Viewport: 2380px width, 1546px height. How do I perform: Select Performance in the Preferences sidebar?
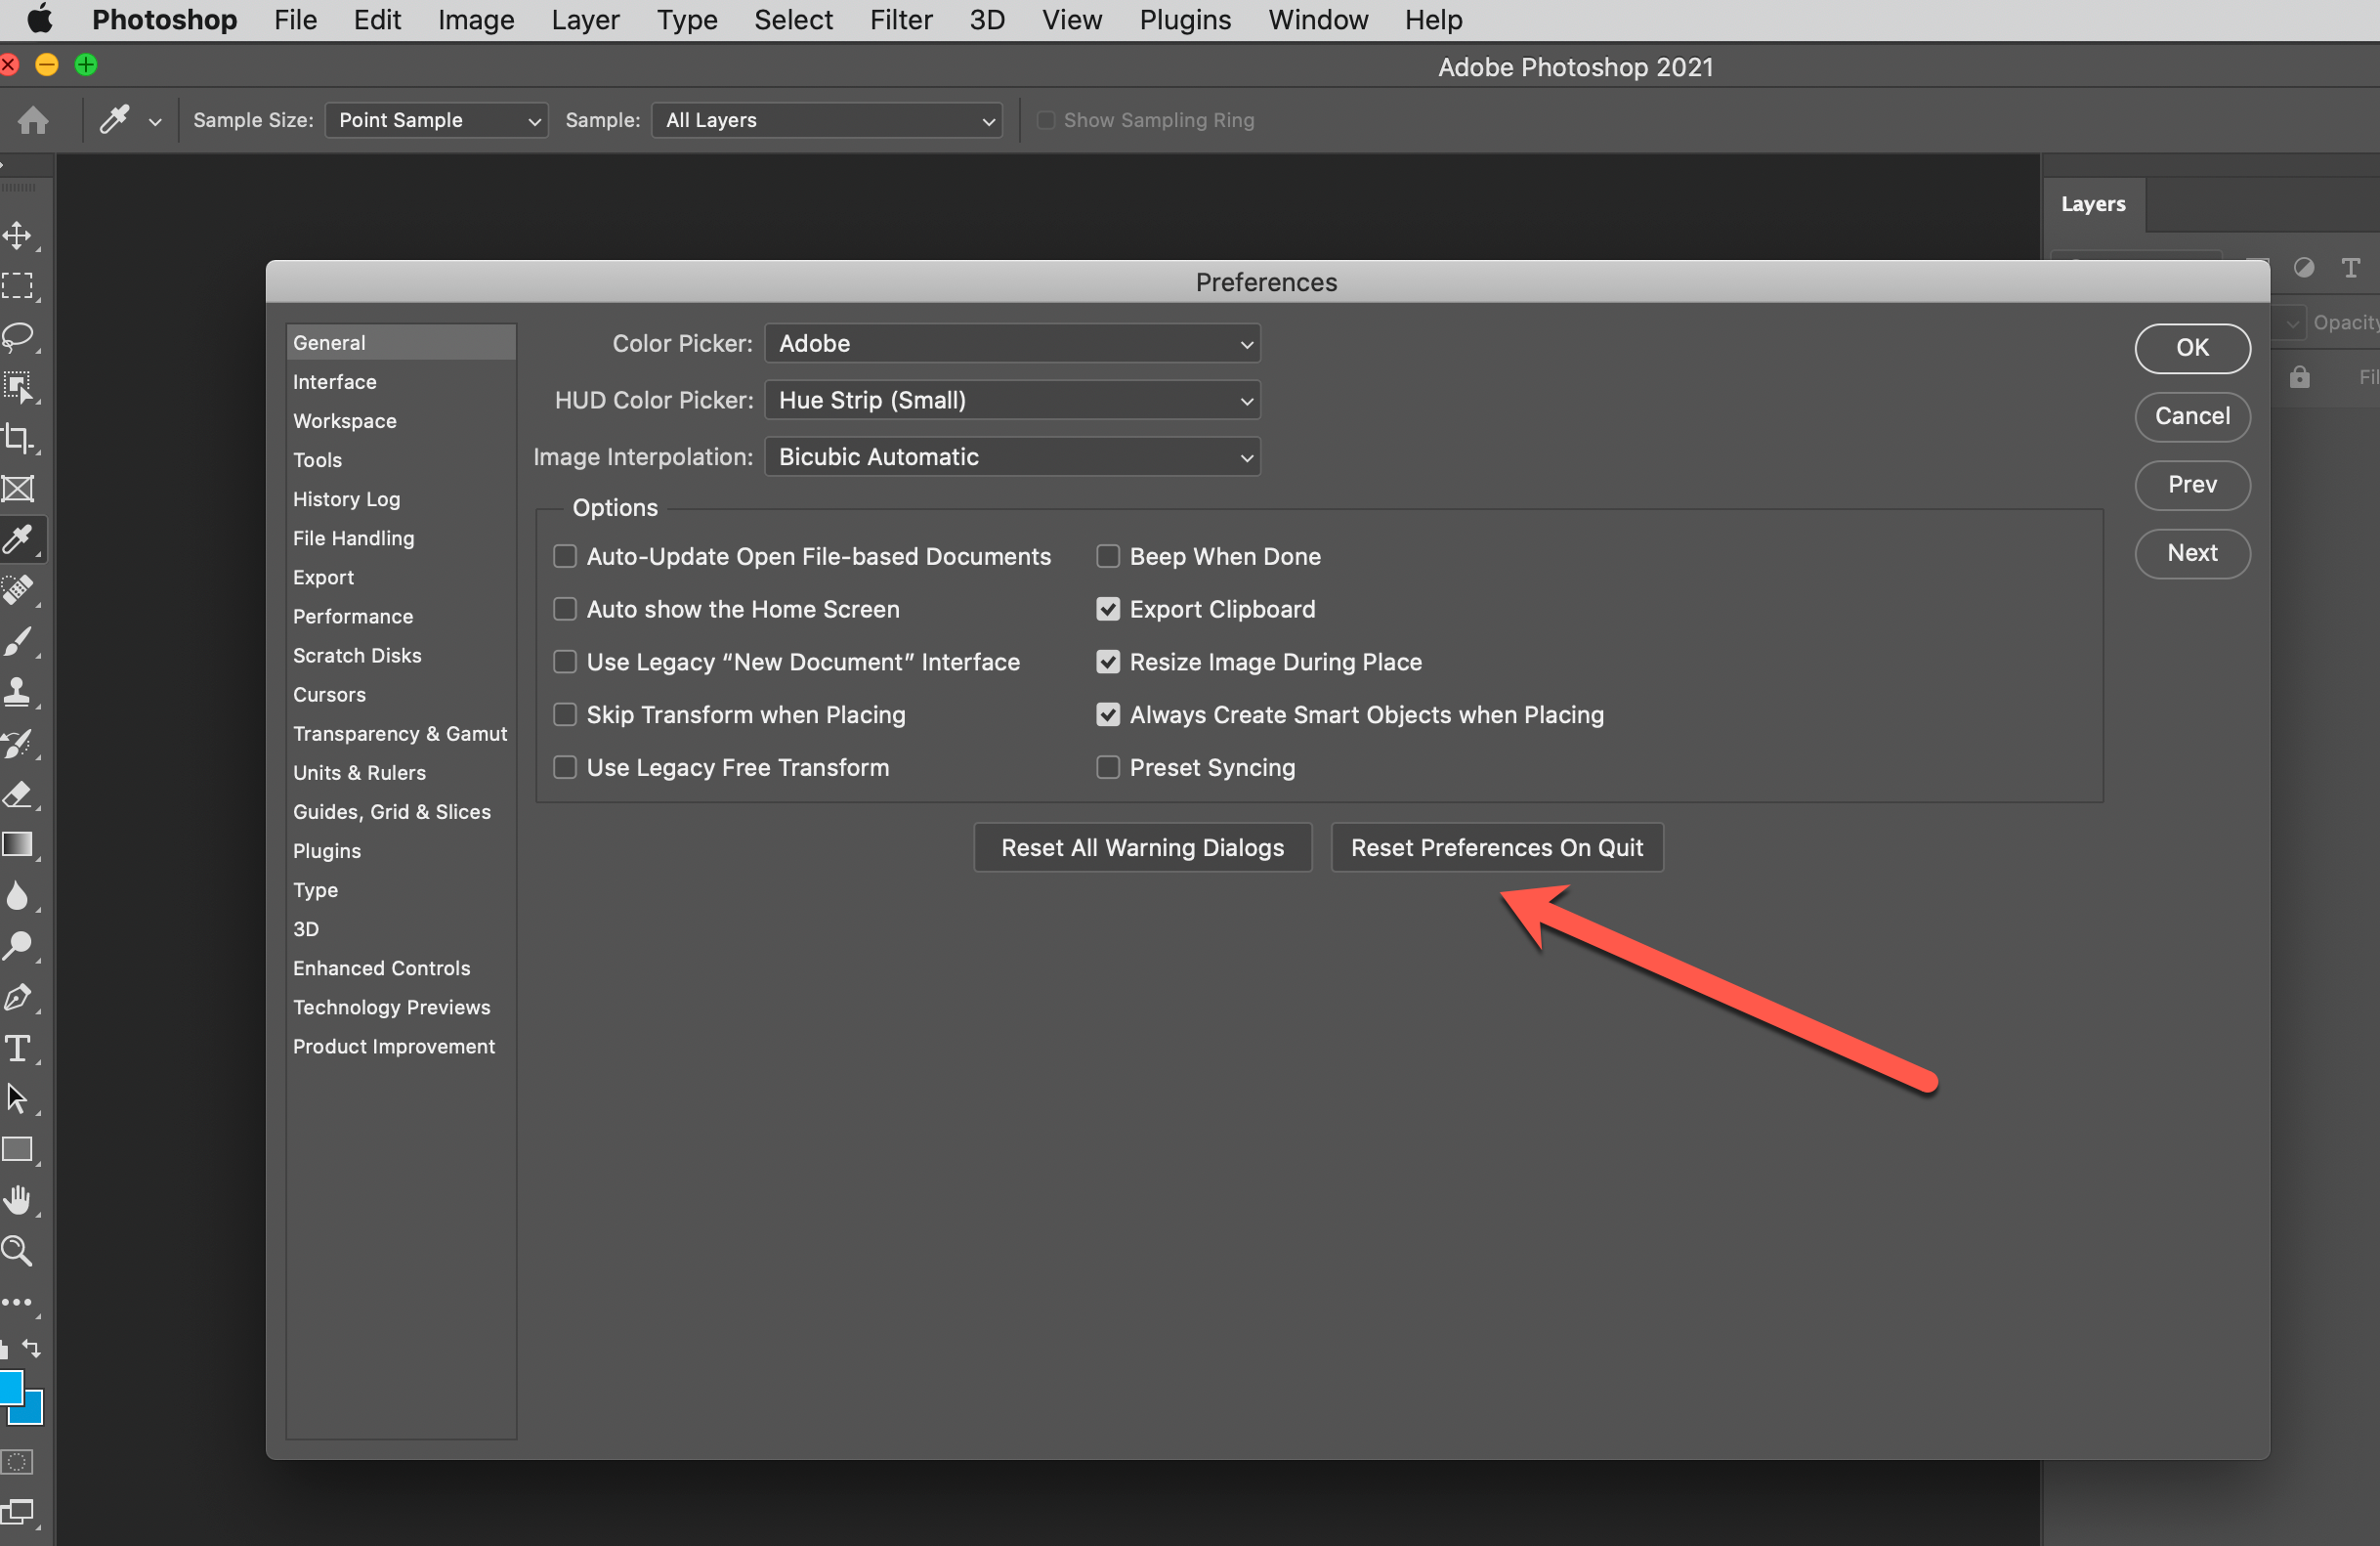coord(352,616)
